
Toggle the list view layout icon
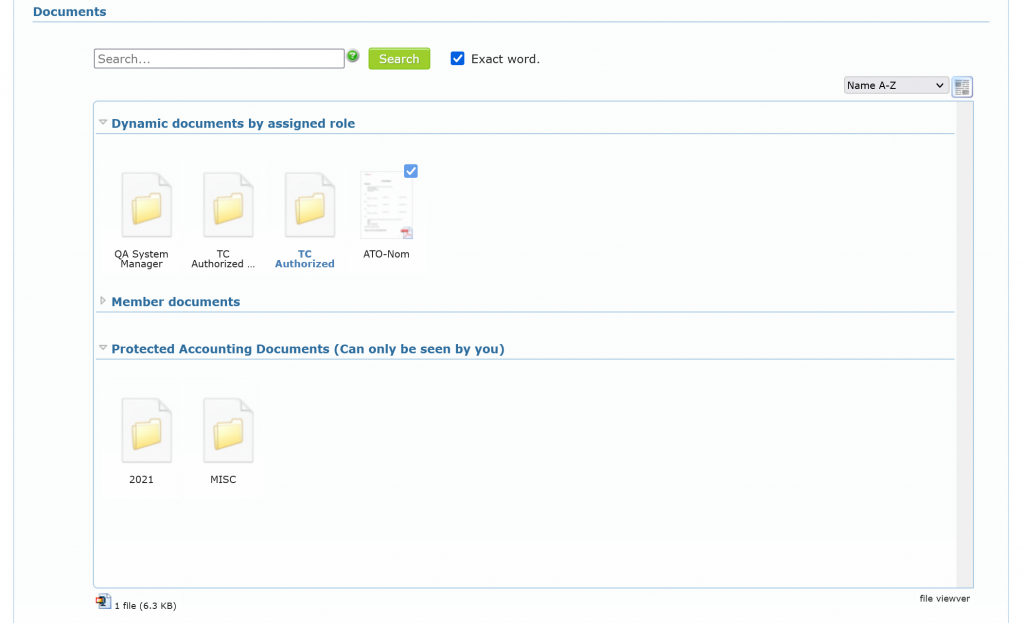click(x=962, y=87)
